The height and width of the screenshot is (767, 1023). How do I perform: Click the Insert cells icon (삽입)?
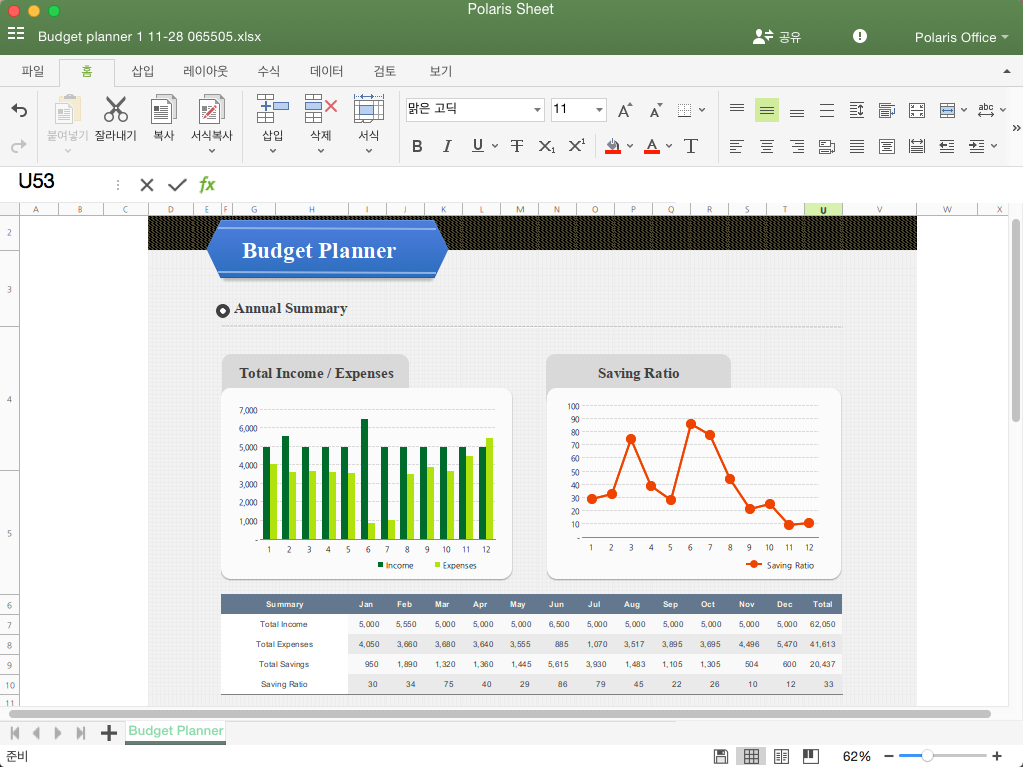[x=273, y=109]
